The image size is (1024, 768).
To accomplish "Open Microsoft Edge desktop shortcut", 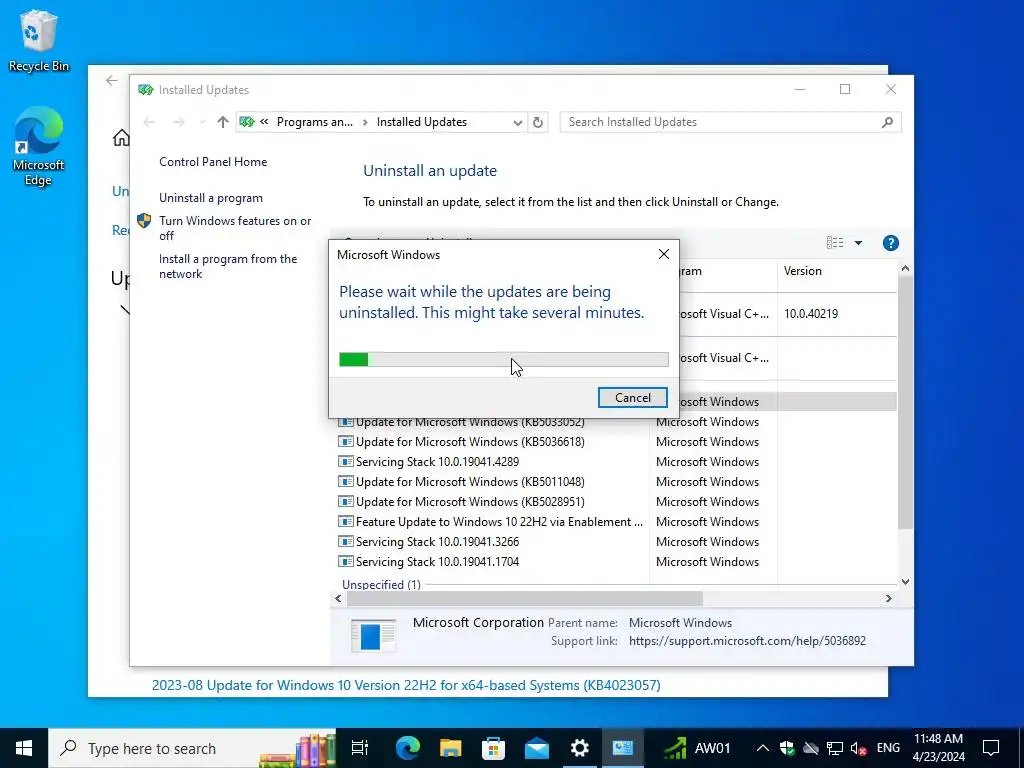I will [38, 146].
